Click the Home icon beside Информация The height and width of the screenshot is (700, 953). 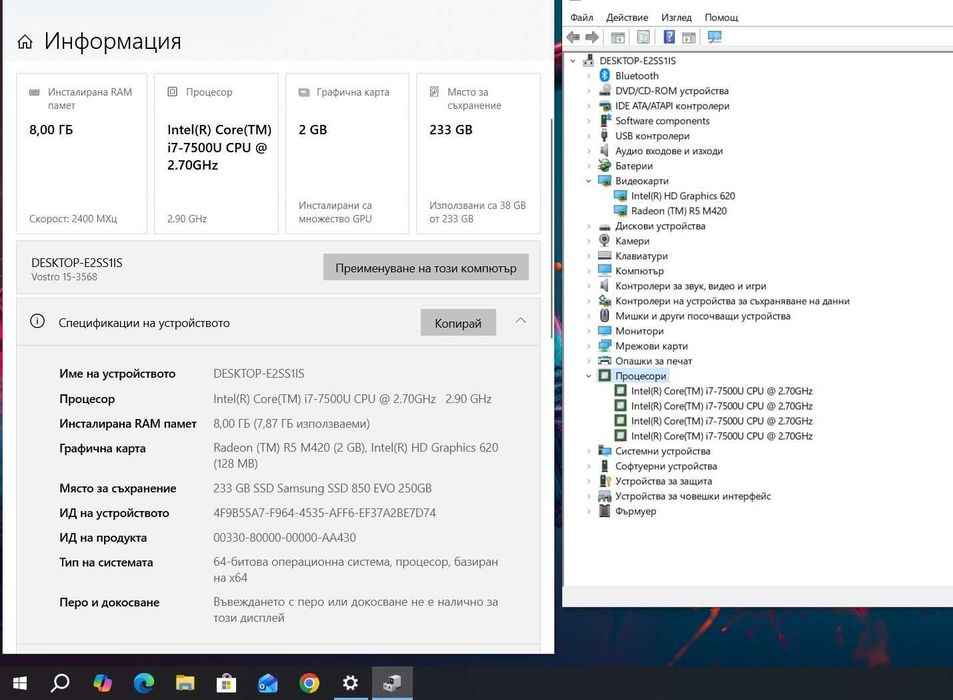point(25,42)
